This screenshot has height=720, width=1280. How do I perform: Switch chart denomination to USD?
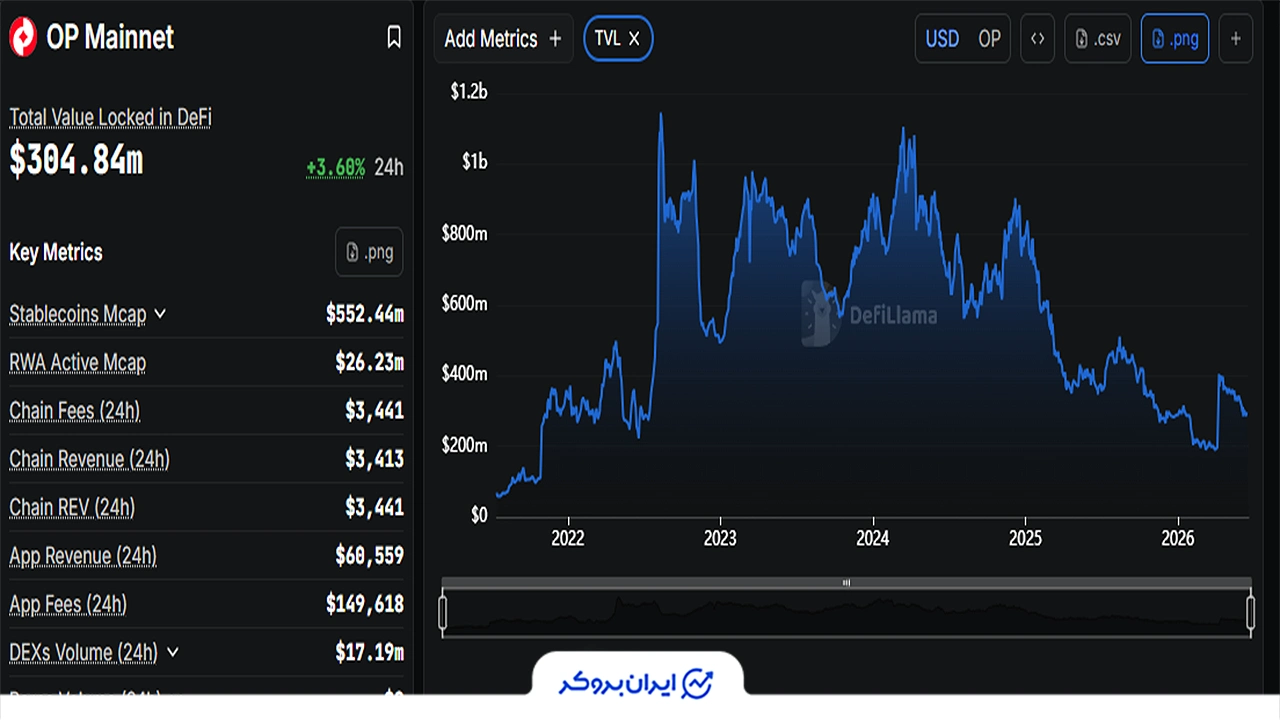point(942,39)
